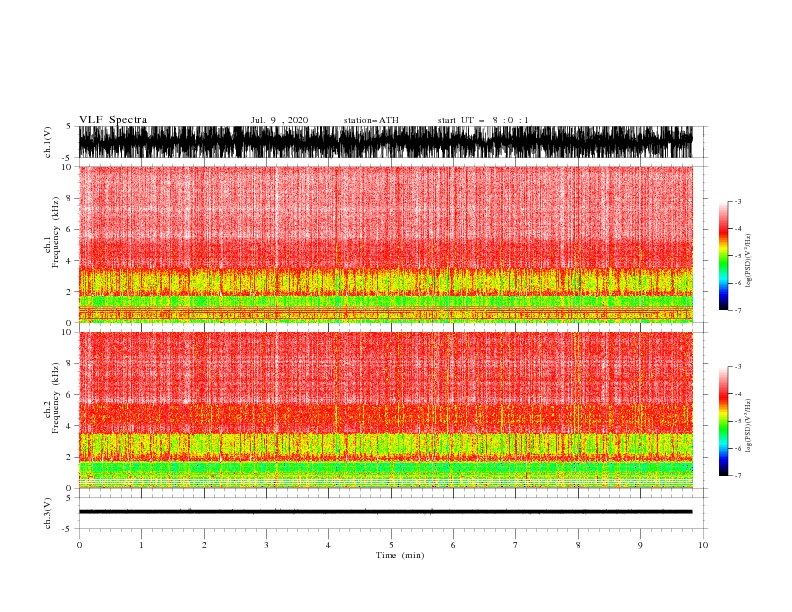
Task: Click the ch.1 color bar legend
Action: (x=723, y=256)
